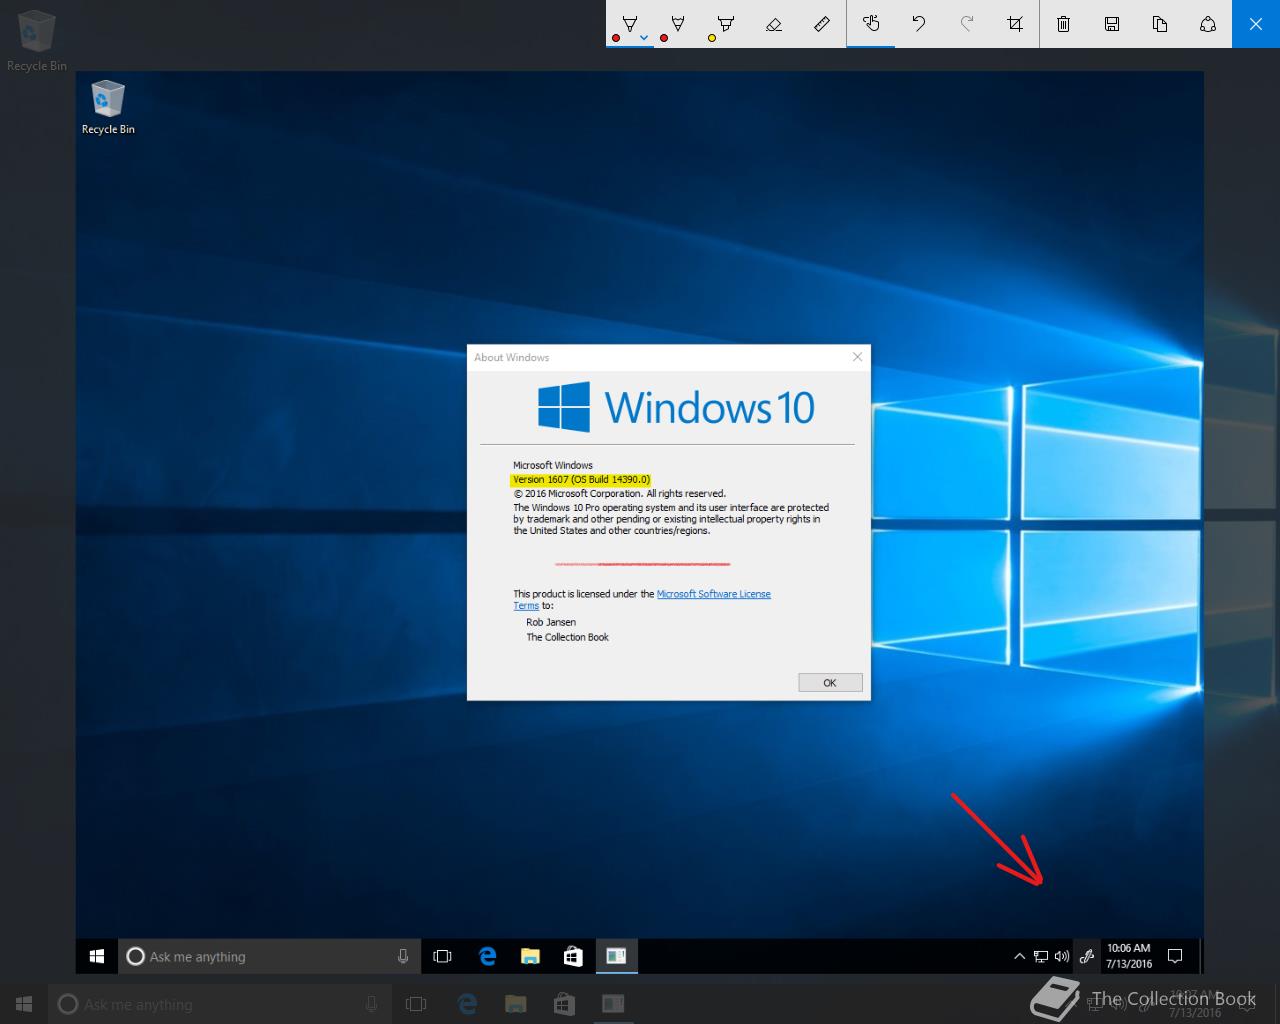
Task: Select the pencil tool
Action: 678,23
